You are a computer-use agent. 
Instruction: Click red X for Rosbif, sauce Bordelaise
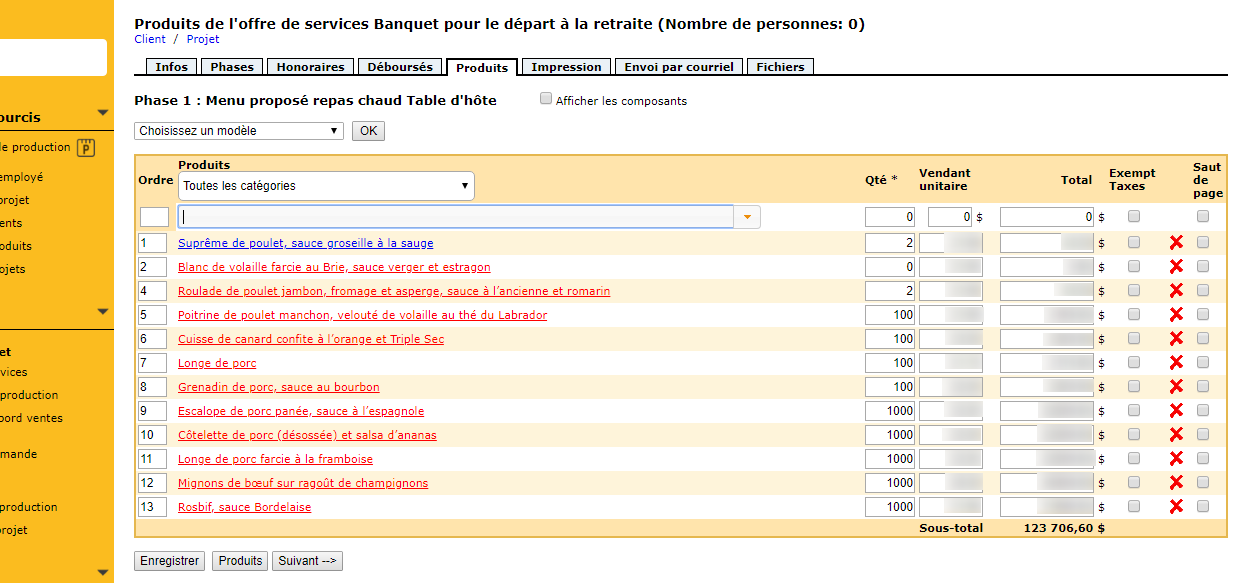(x=1176, y=507)
